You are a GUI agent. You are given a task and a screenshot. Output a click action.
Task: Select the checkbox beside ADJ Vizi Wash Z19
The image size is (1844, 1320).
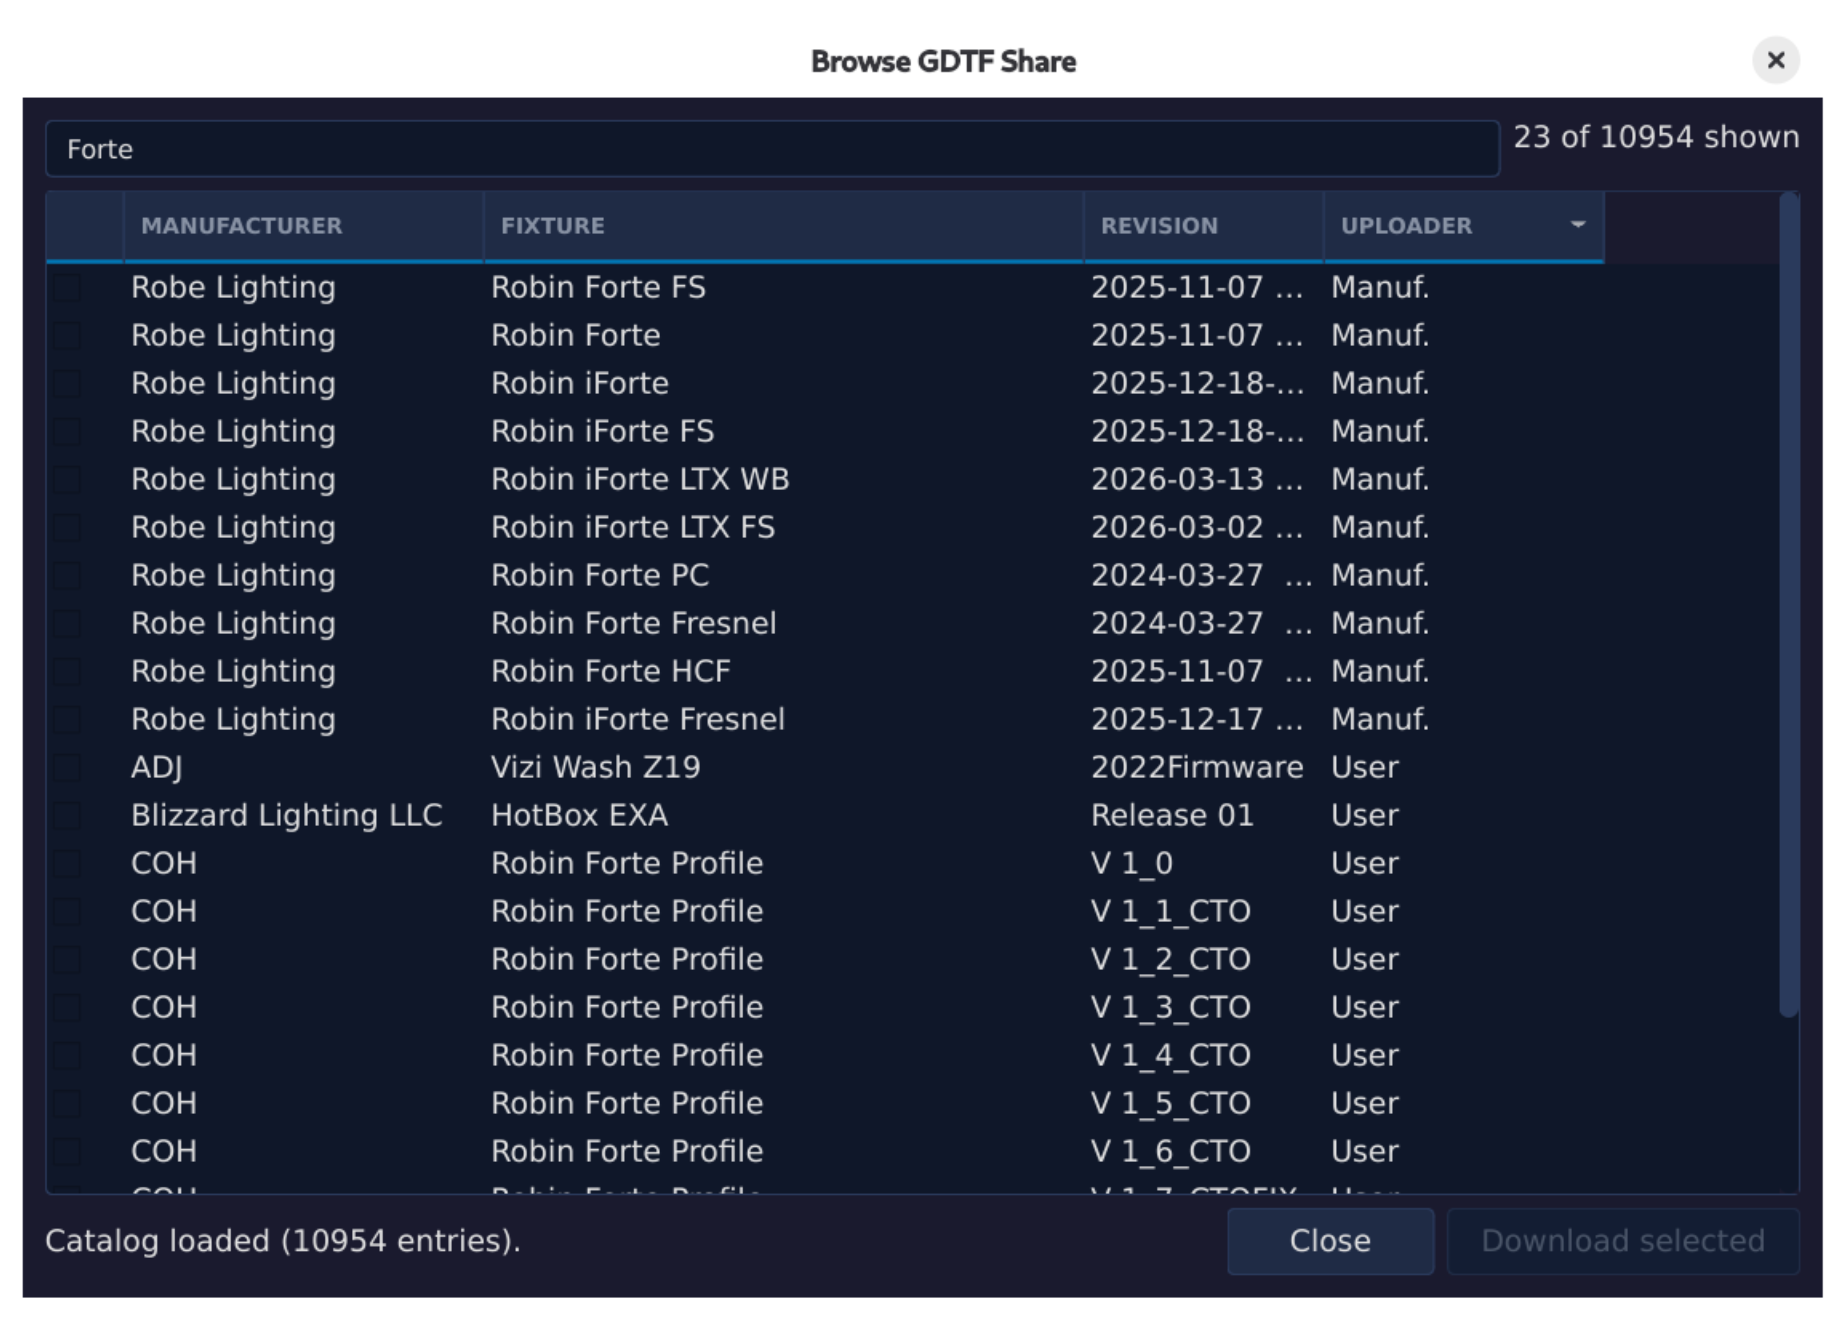[68, 768]
